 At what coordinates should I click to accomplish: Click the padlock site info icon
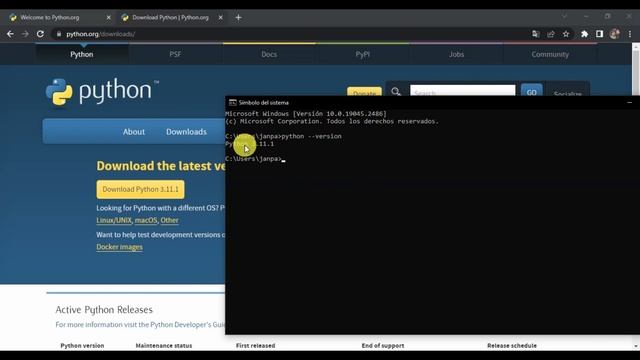59,34
